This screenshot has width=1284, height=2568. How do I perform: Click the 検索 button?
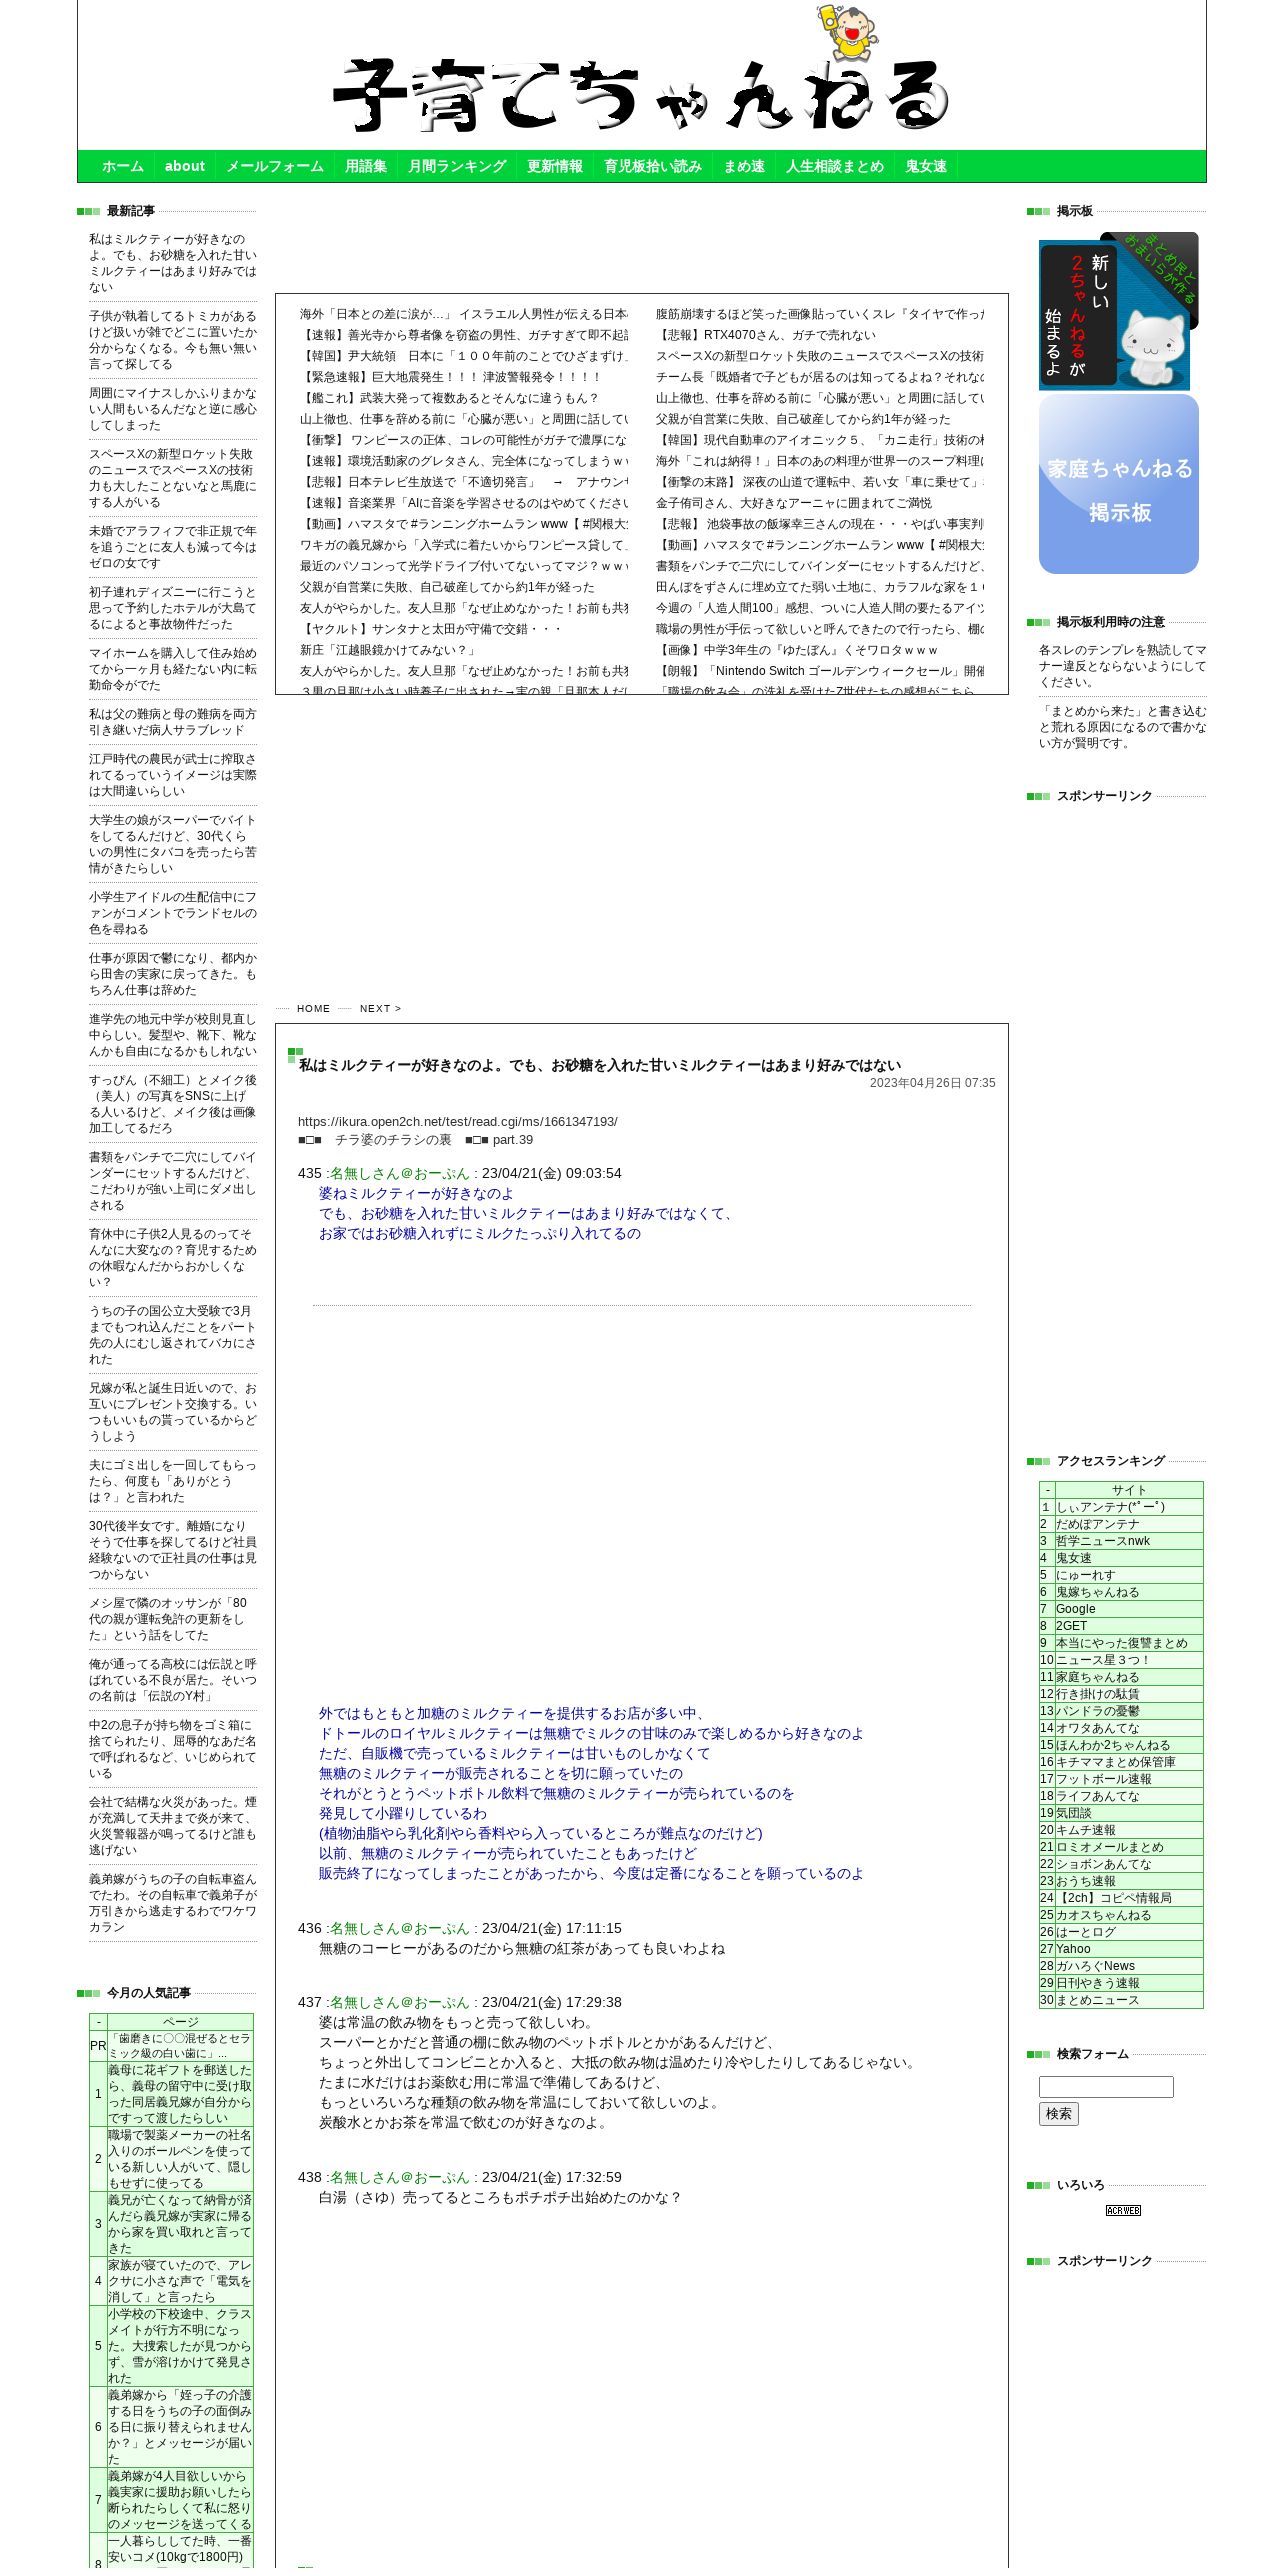click(1058, 2113)
